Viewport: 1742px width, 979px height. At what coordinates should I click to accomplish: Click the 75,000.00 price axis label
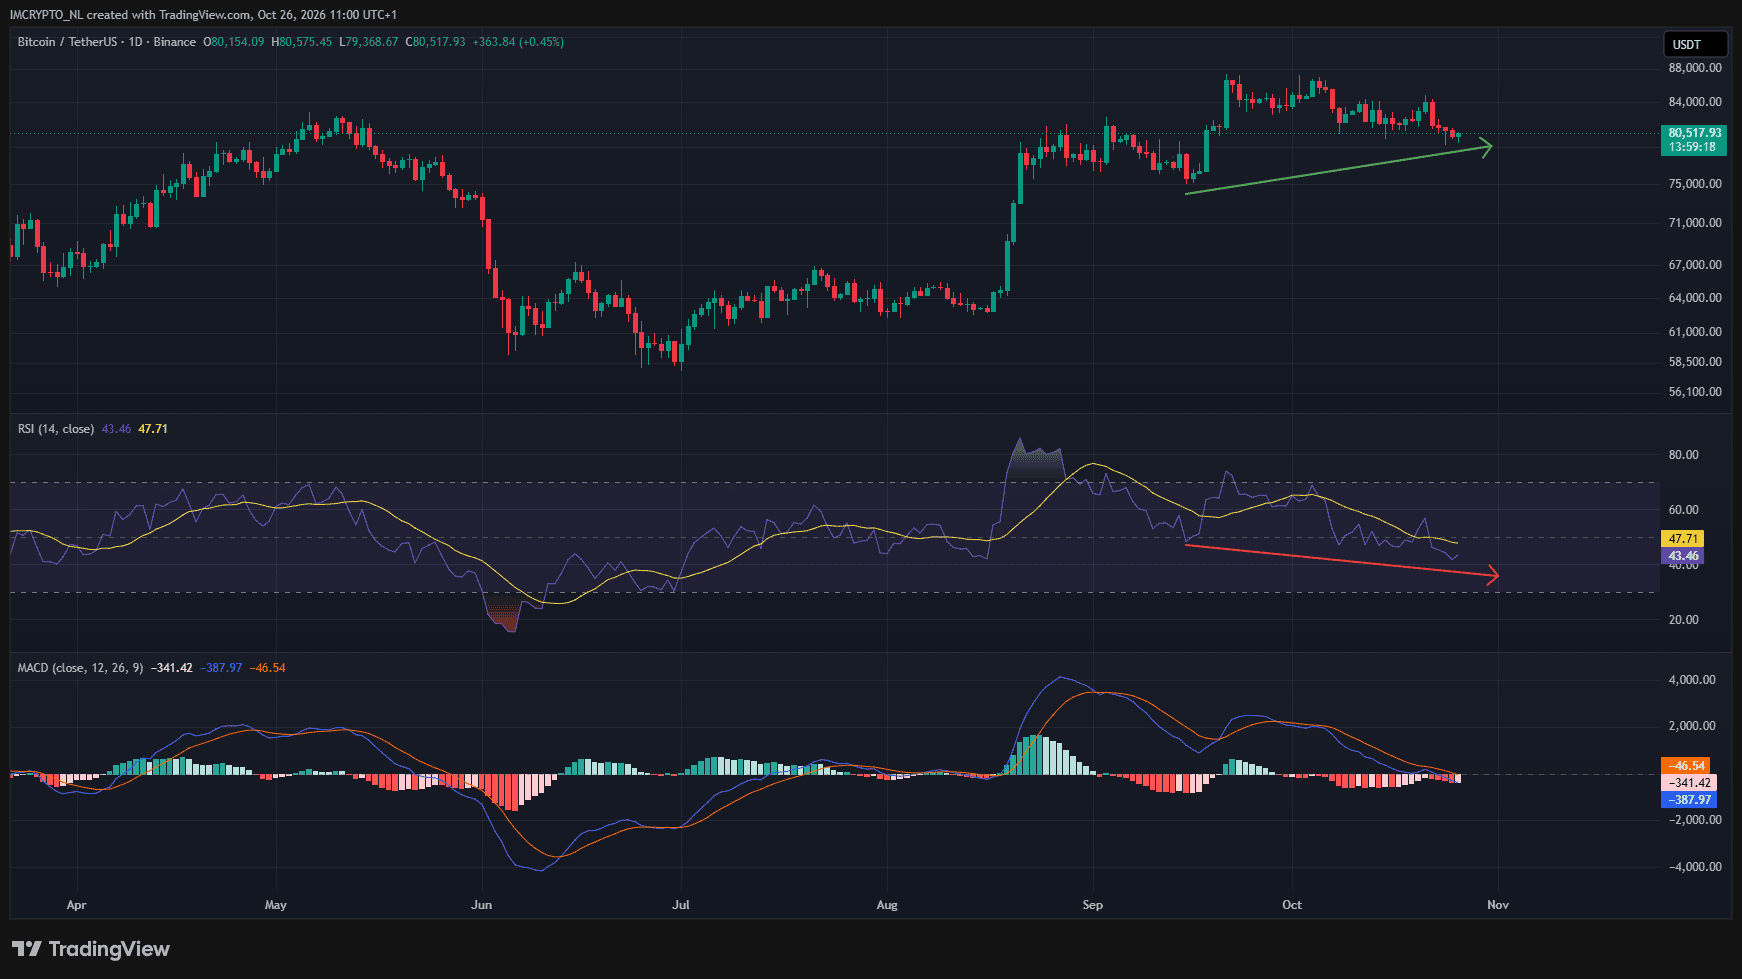[x=1695, y=184]
